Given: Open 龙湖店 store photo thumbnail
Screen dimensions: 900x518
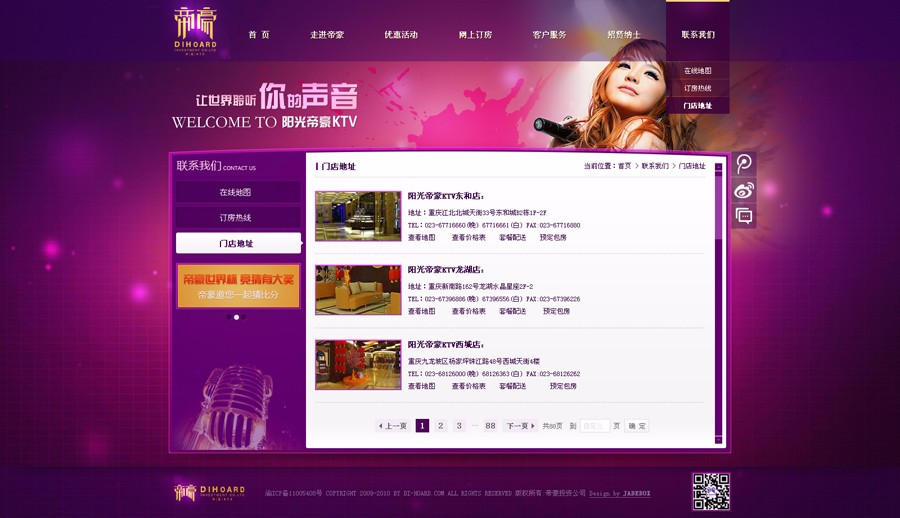Looking at the screenshot, I should pos(358,289).
